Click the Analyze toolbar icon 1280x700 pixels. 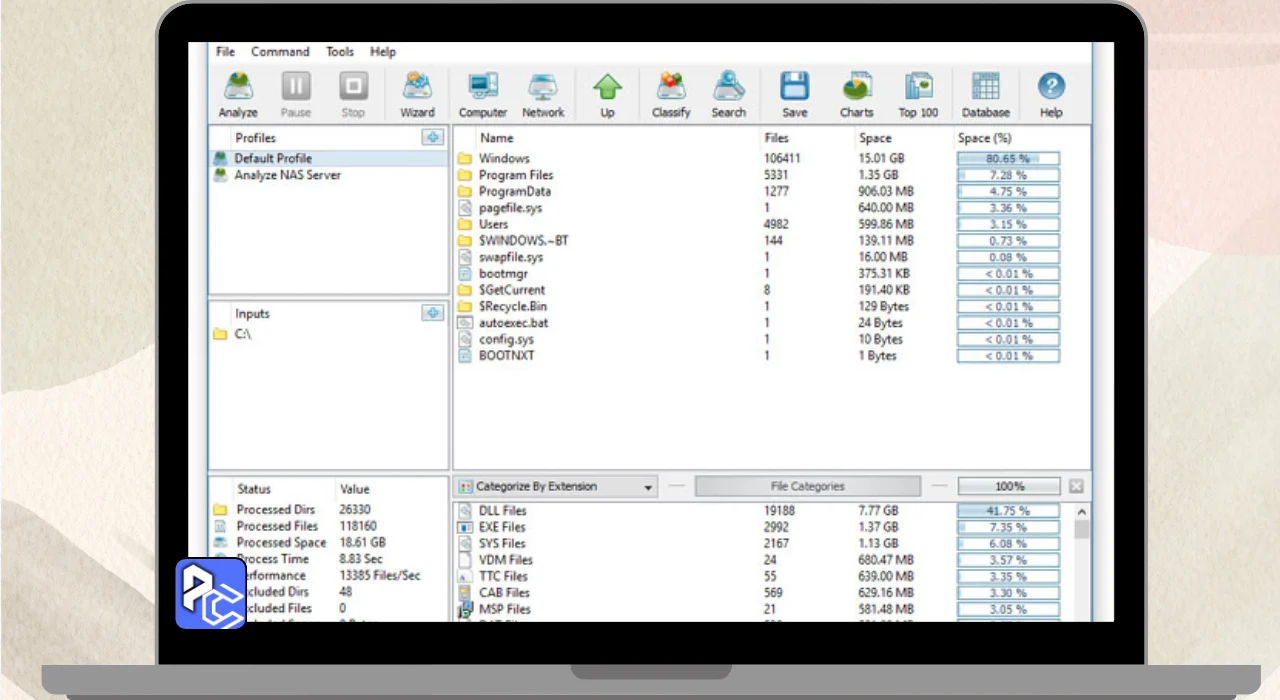[238, 94]
